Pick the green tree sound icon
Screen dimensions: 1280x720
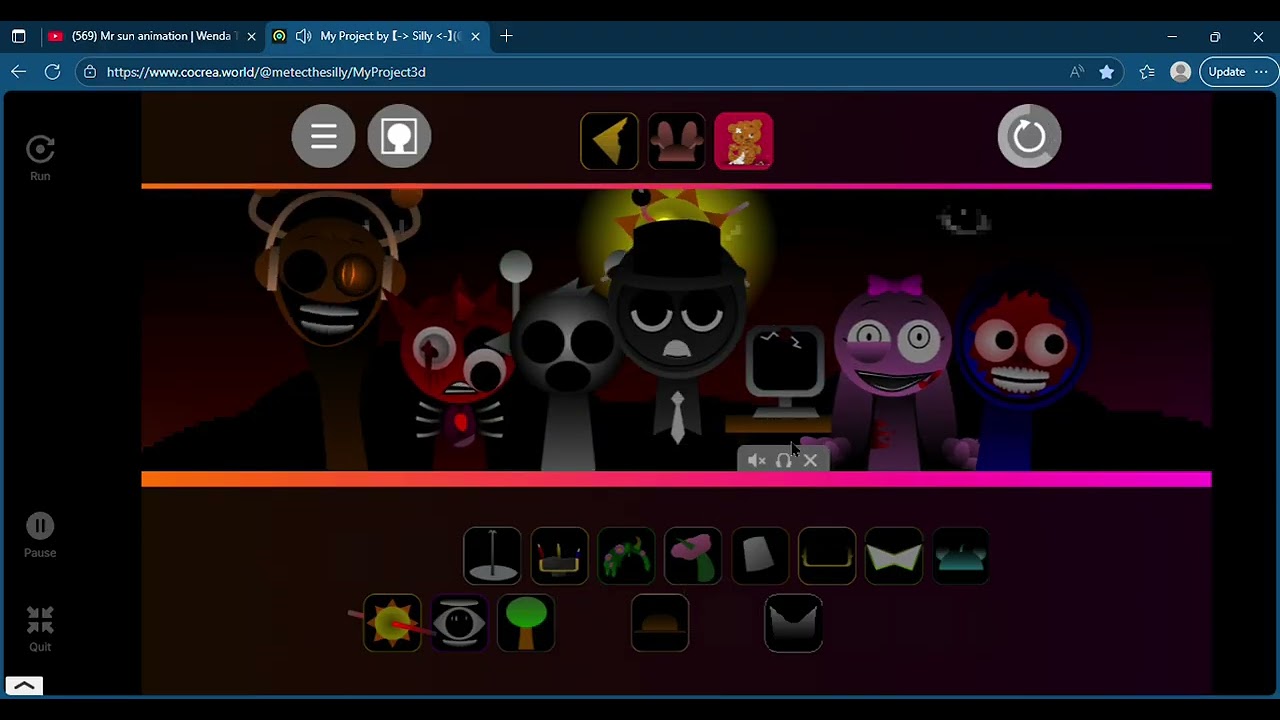coord(526,623)
